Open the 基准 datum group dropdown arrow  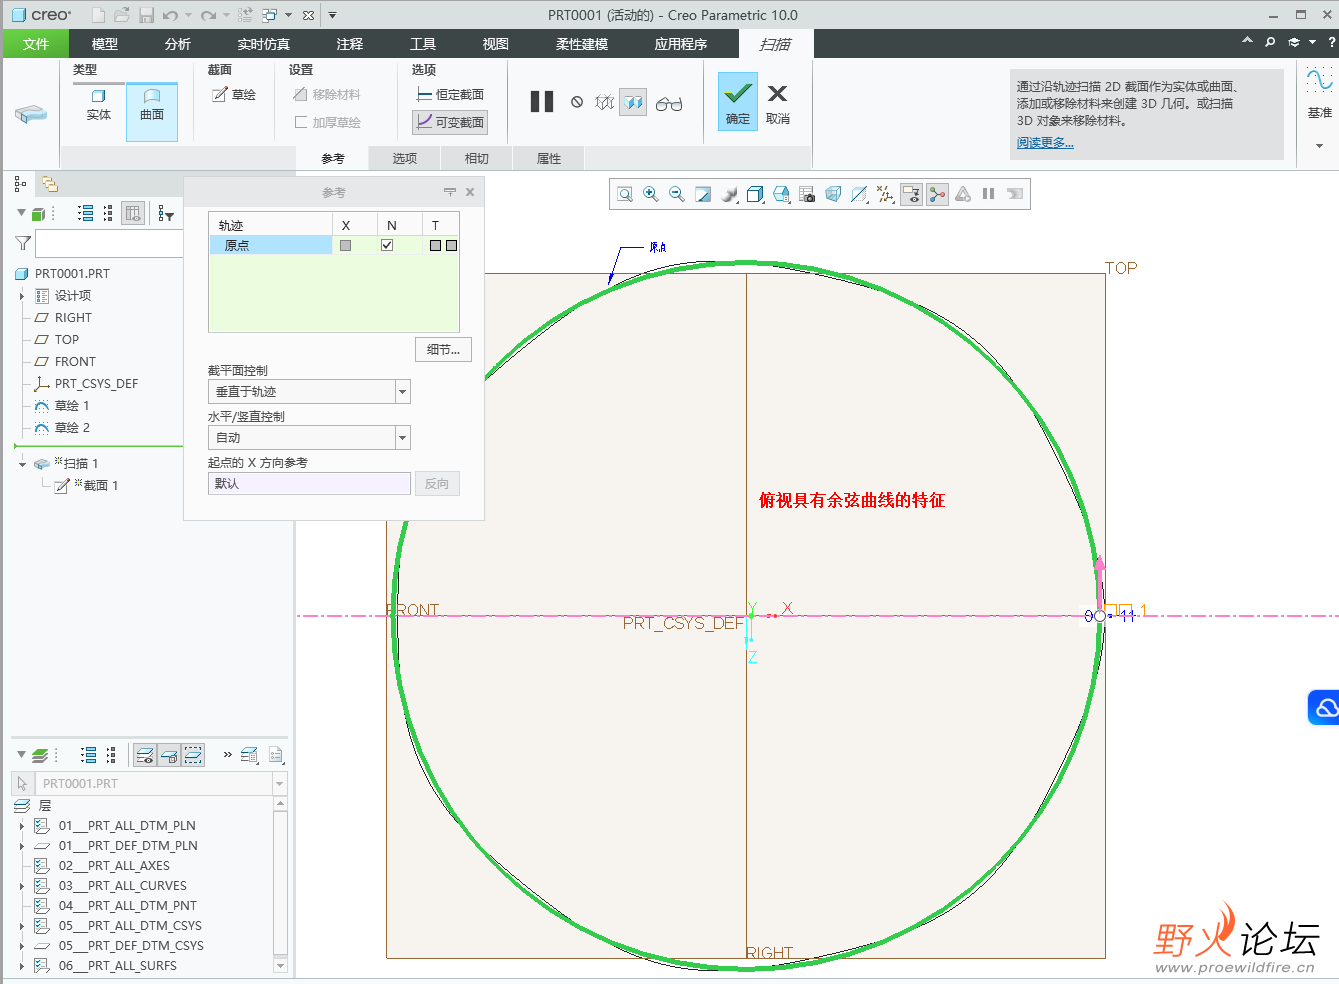(x=1319, y=146)
